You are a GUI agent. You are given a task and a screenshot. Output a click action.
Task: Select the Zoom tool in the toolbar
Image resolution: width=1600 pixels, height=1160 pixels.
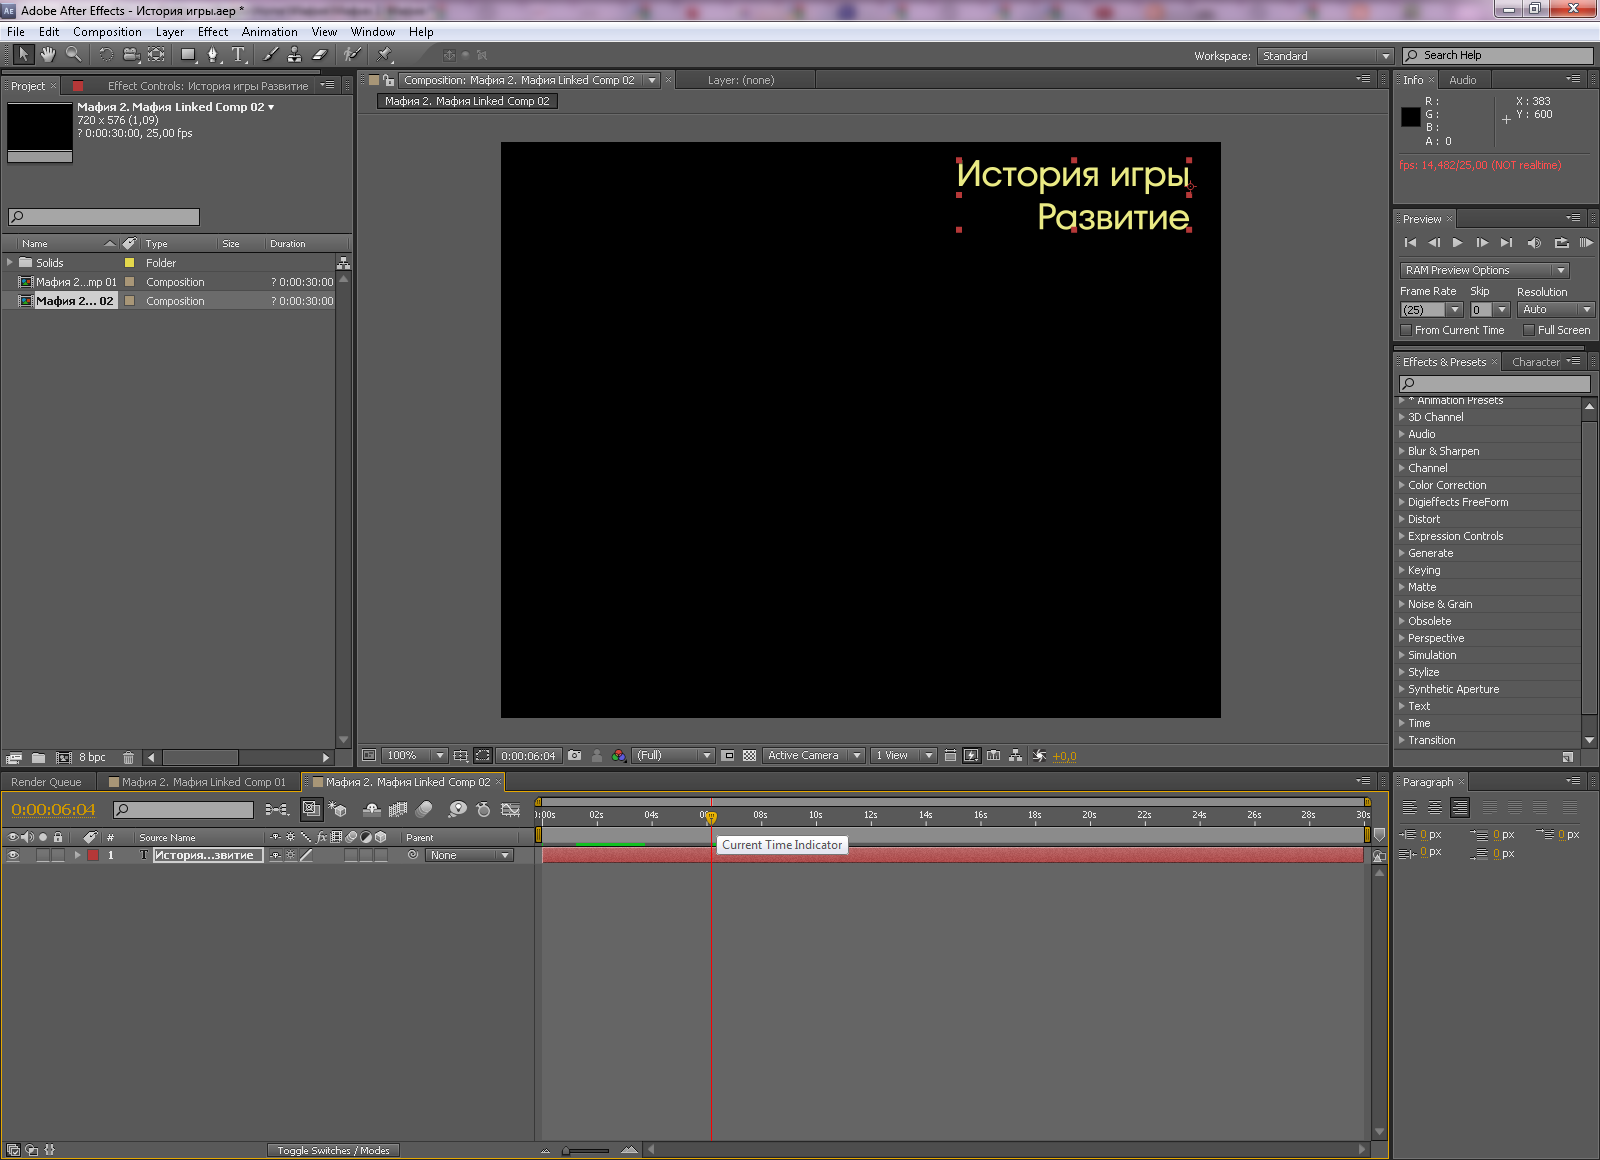73,55
